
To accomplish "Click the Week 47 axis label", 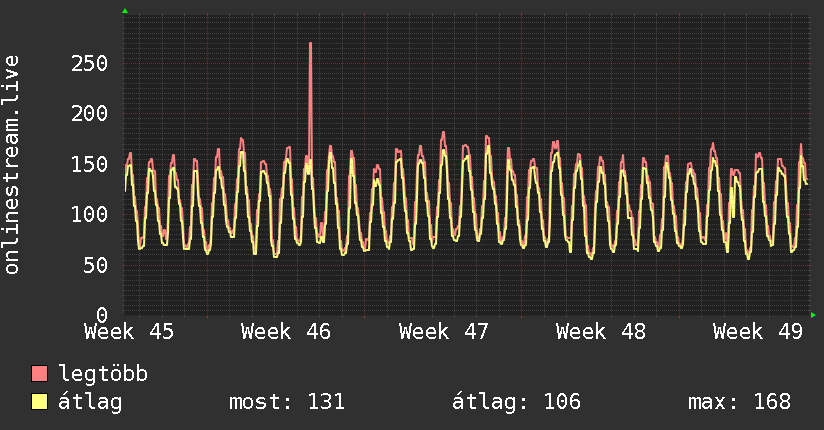I will pos(444,332).
